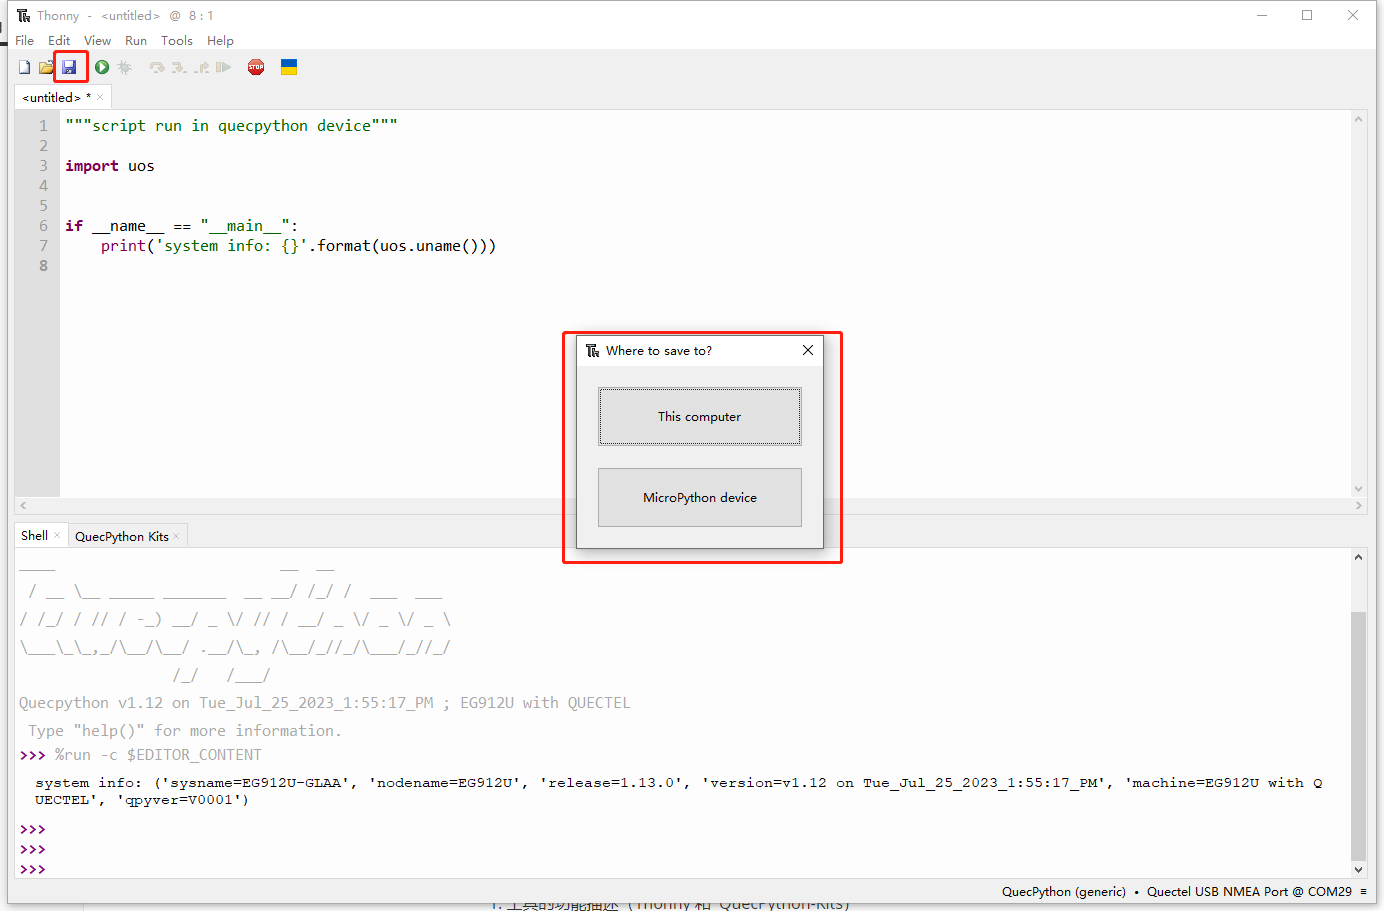Close the 'Where to save to?' dialog
Image resolution: width=1384 pixels, height=911 pixels.
[x=808, y=350]
